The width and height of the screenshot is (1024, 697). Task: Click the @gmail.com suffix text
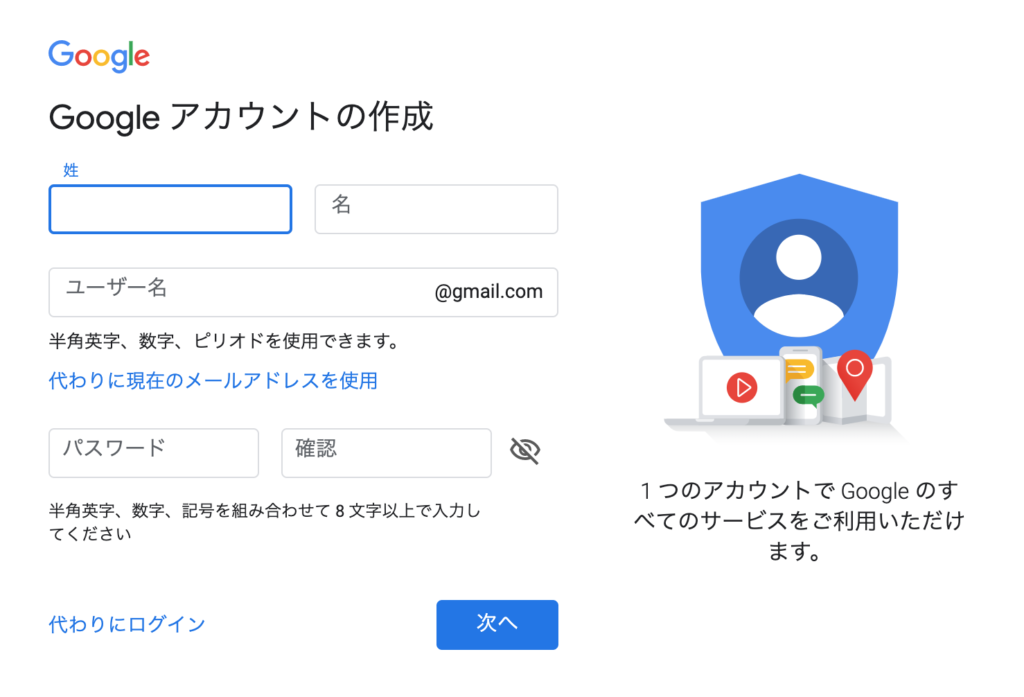click(488, 291)
